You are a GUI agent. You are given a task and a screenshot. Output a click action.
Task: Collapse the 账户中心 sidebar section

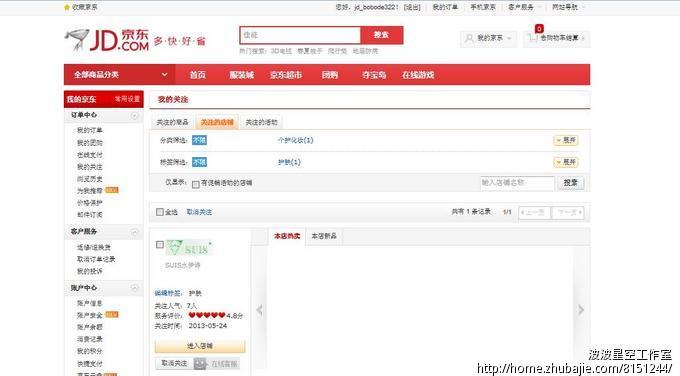point(134,288)
